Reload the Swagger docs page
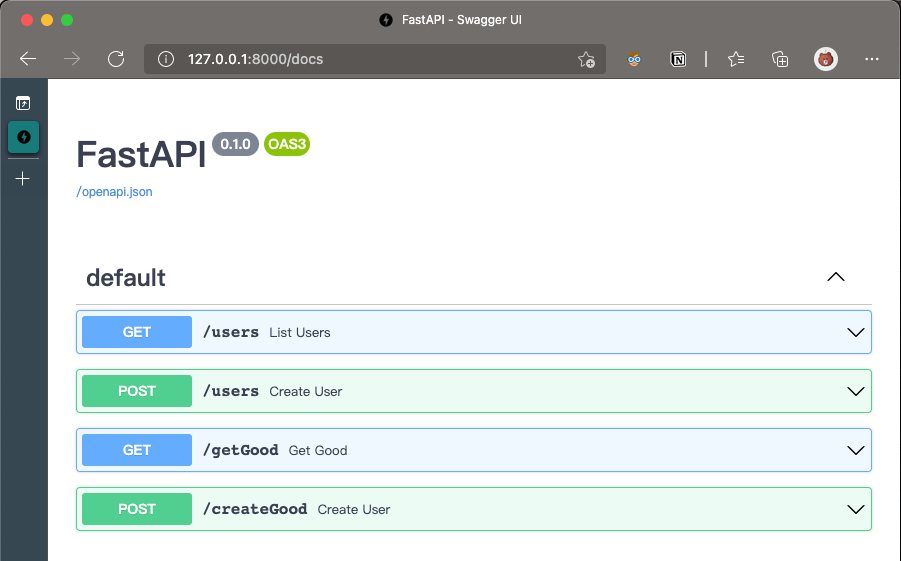Image resolution: width=901 pixels, height=561 pixels. pos(116,59)
